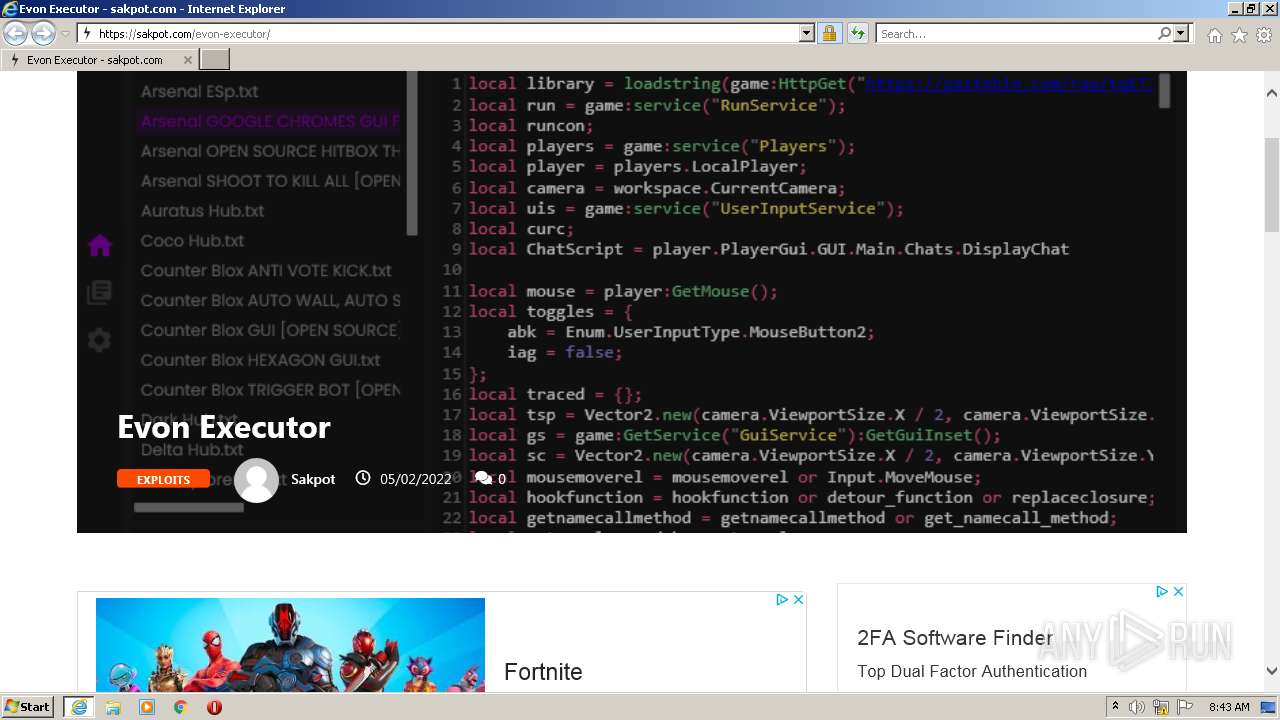
Task: Click the address bar URL field
Action: point(439,34)
